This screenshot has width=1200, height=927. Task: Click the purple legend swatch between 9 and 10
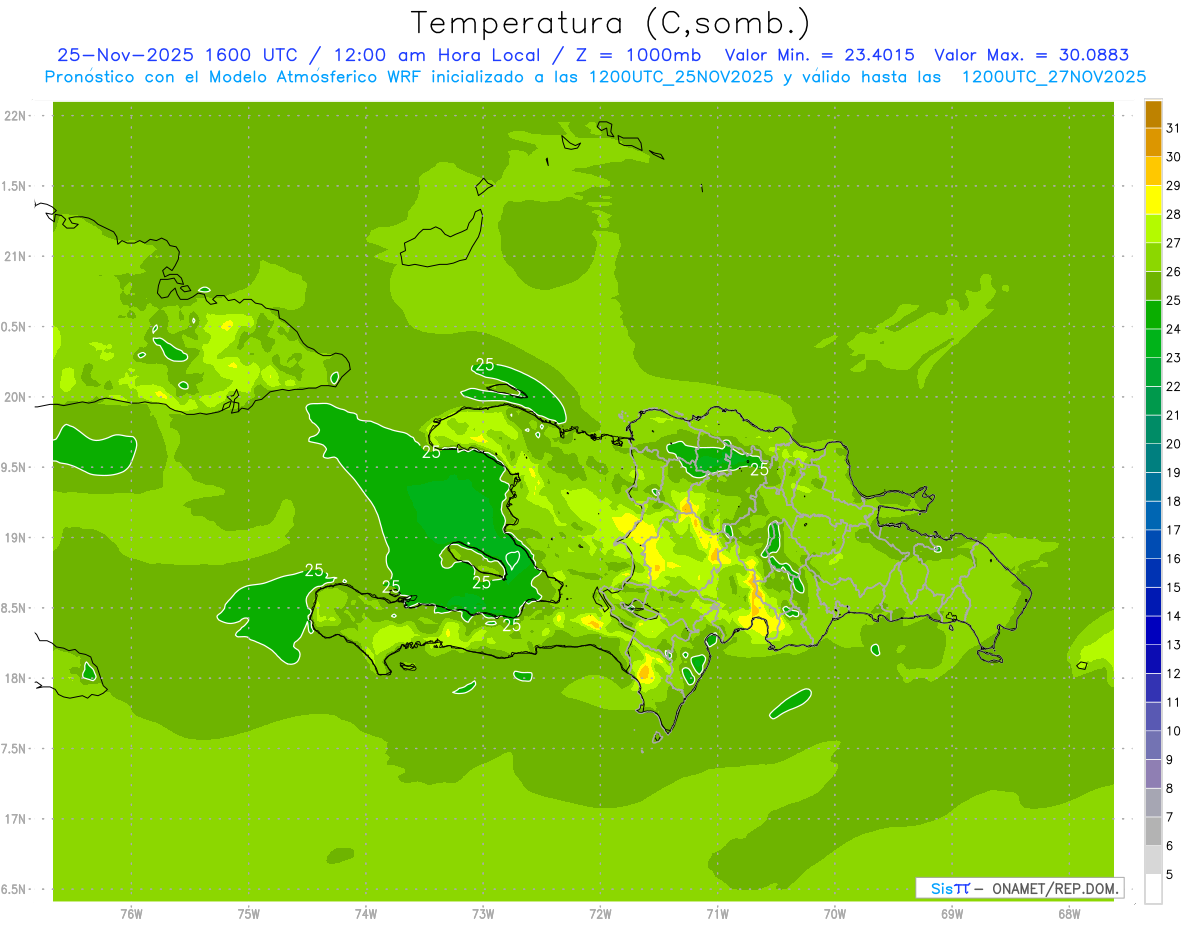point(1153,746)
